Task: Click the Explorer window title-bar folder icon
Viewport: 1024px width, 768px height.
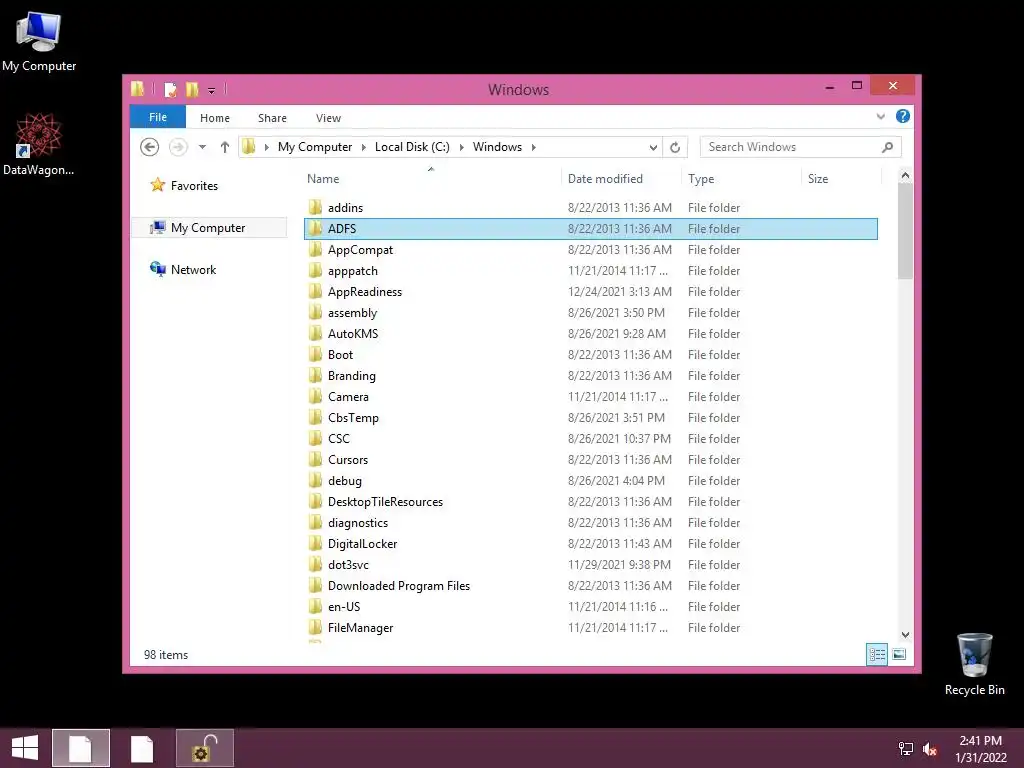Action: [x=138, y=89]
